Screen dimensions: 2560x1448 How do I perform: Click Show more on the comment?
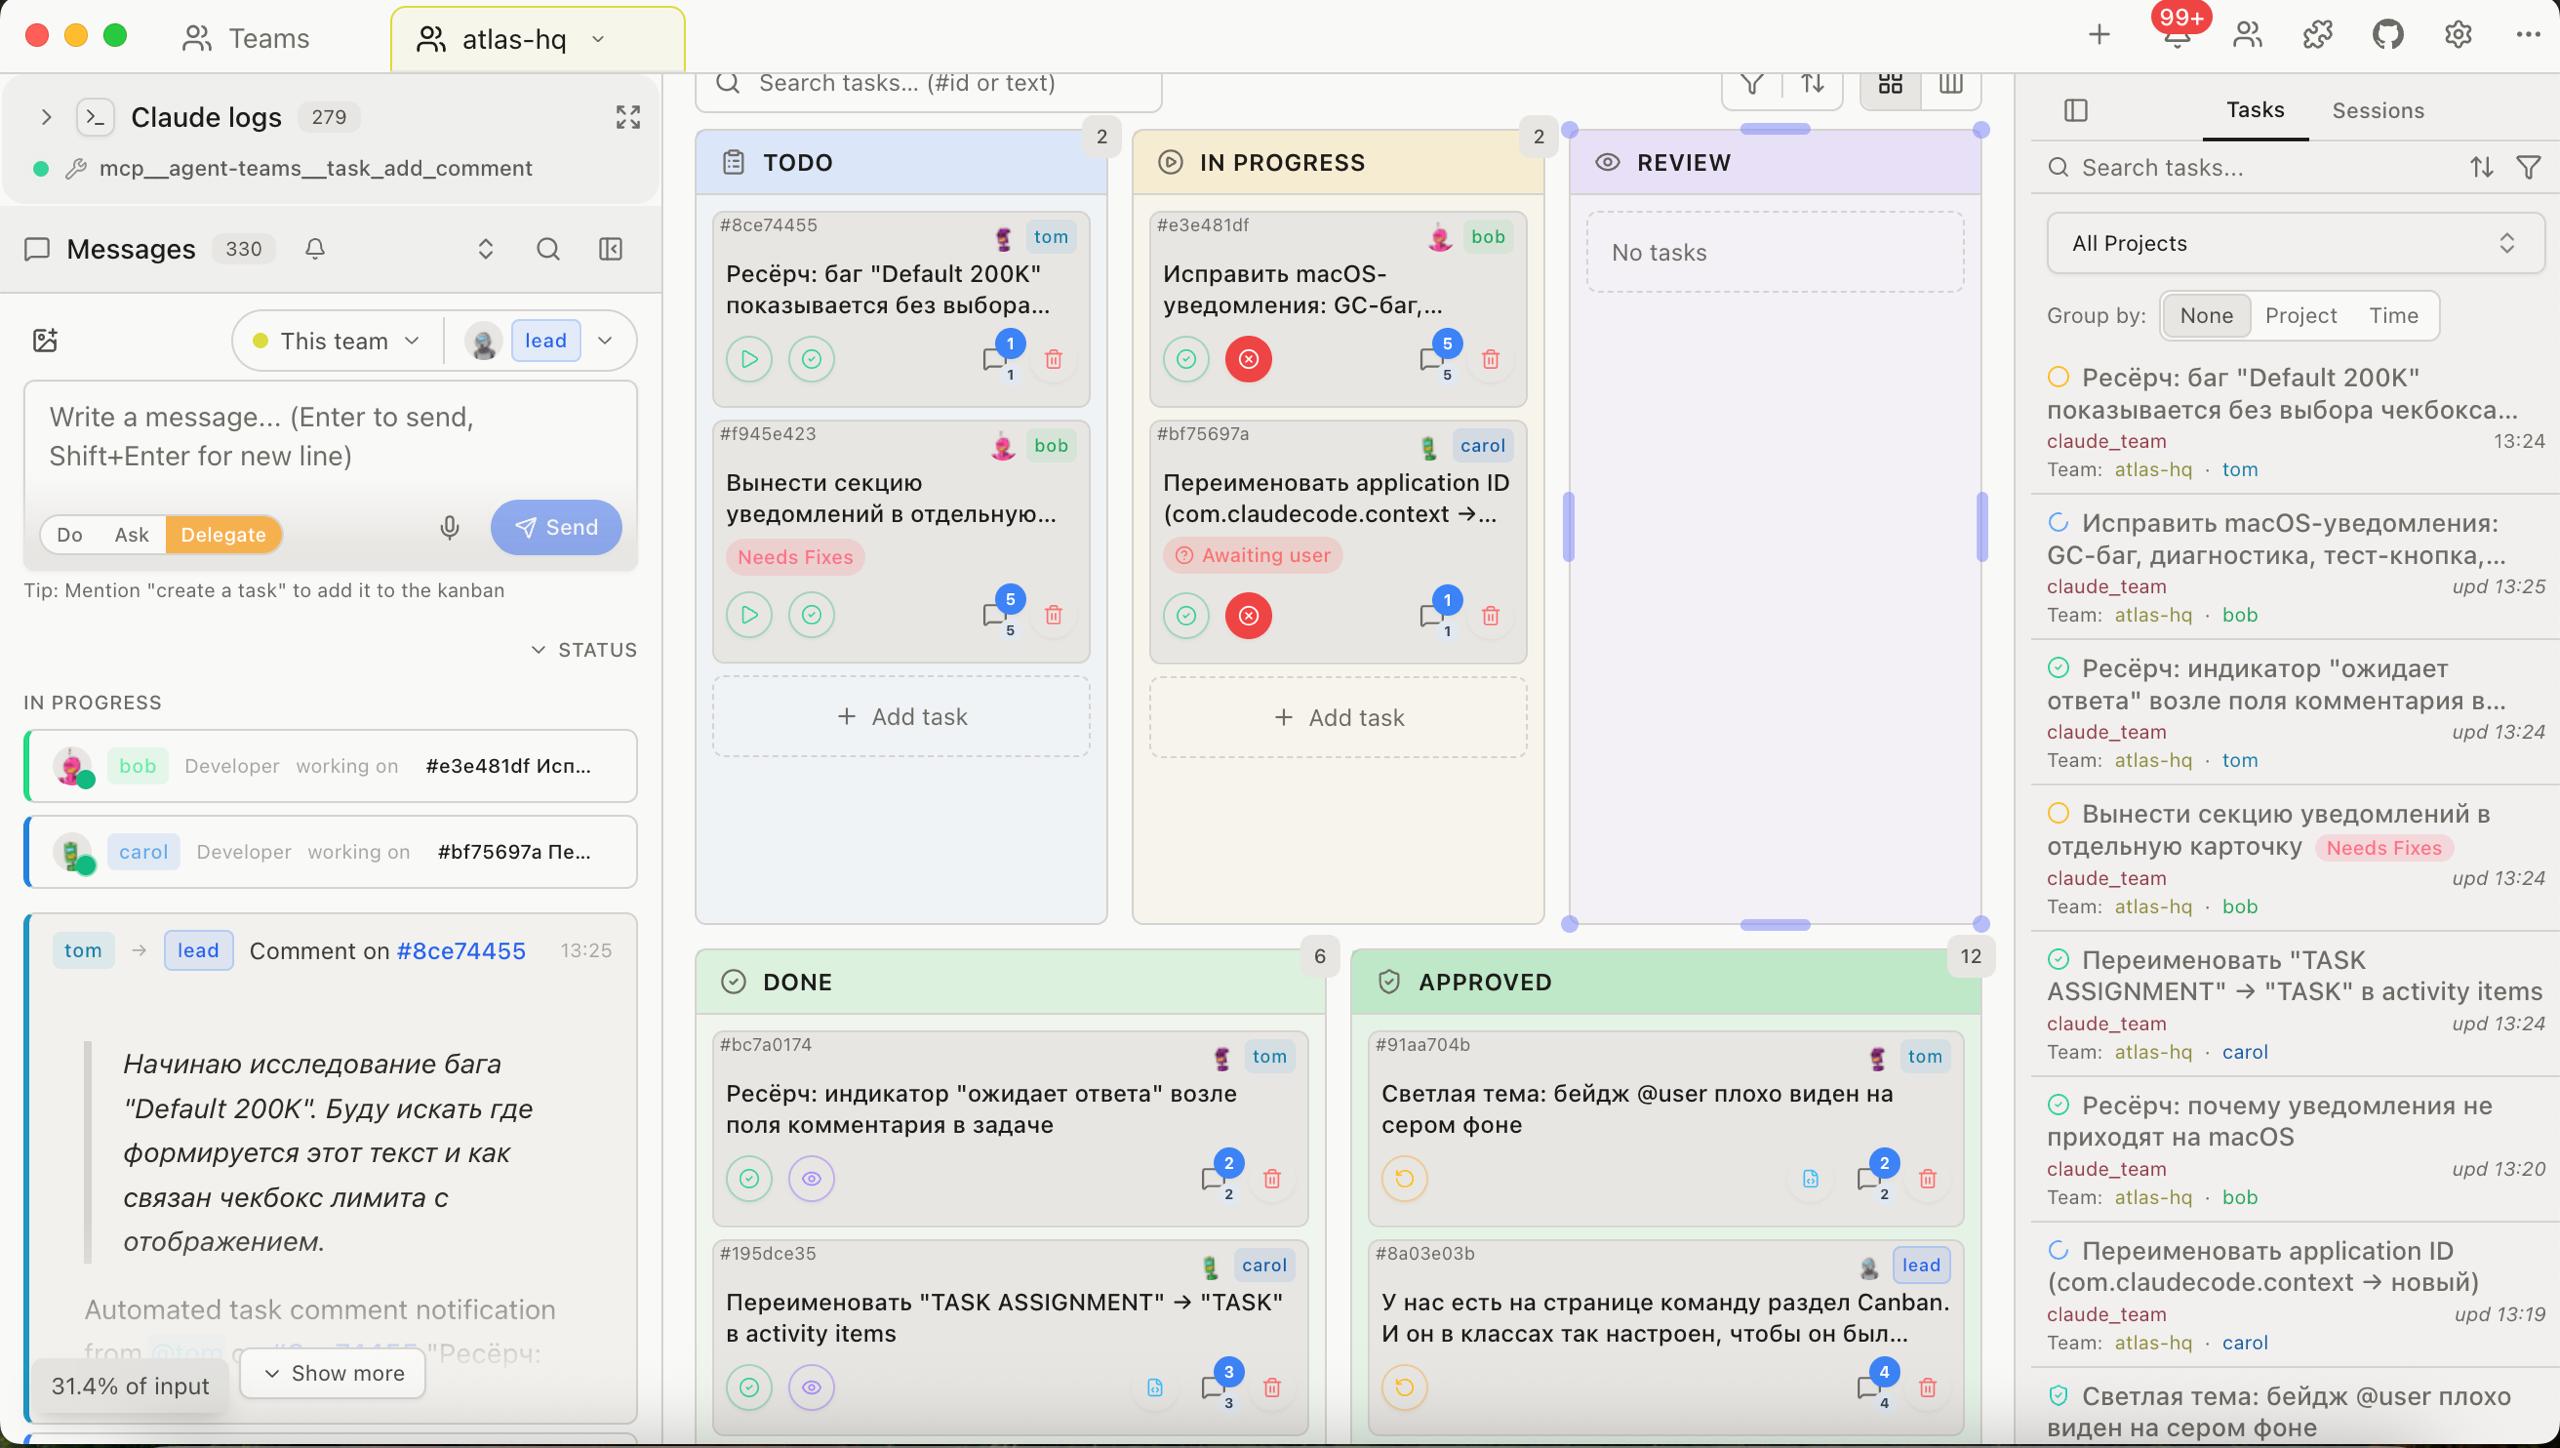pos(332,1373)
